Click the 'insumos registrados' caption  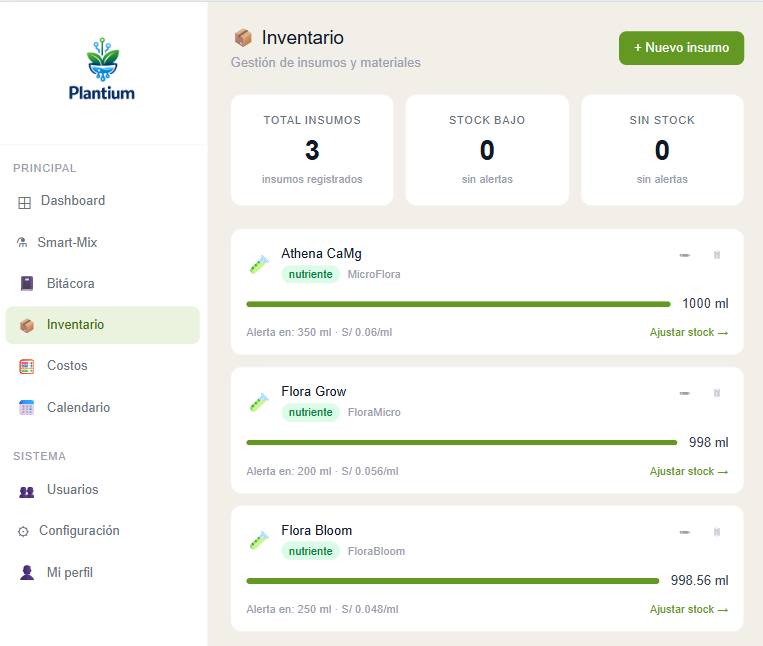(x=312, y=179)
